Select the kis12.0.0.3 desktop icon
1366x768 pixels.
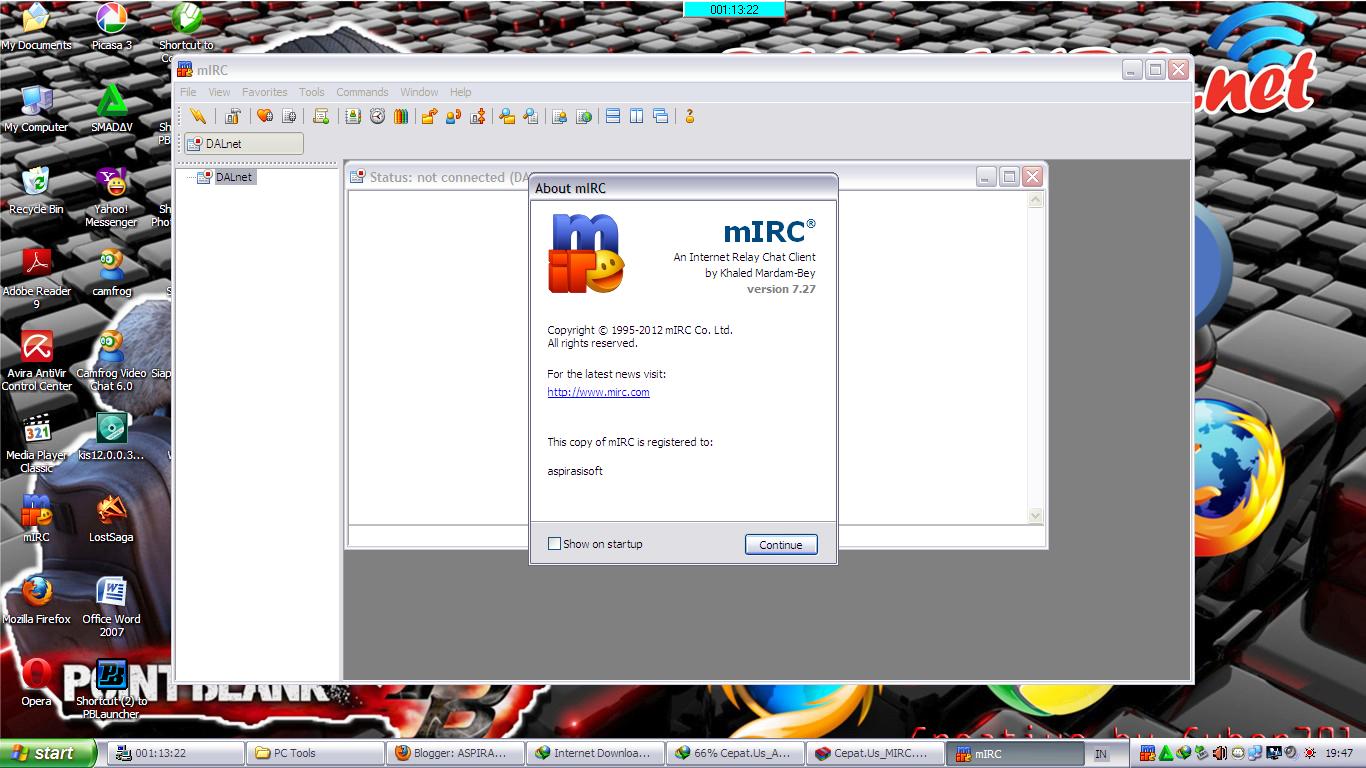[x=111, y=437]
